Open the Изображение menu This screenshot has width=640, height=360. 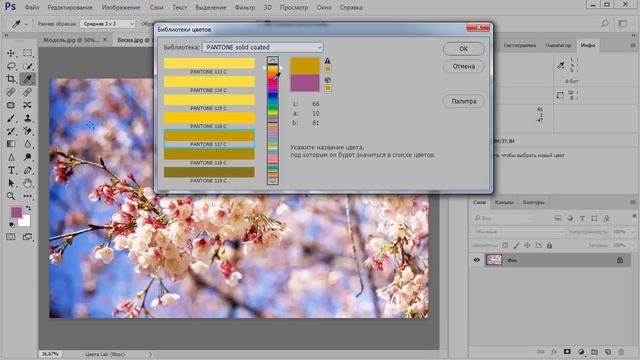pyautogui.click(x=121, y=7)
